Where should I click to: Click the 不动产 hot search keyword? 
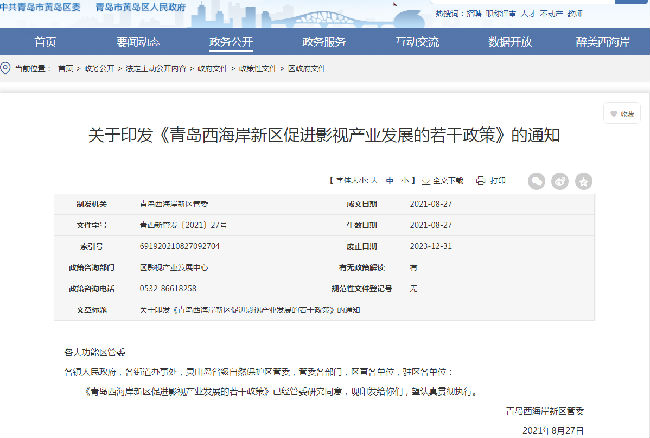[x=551, y=13]
